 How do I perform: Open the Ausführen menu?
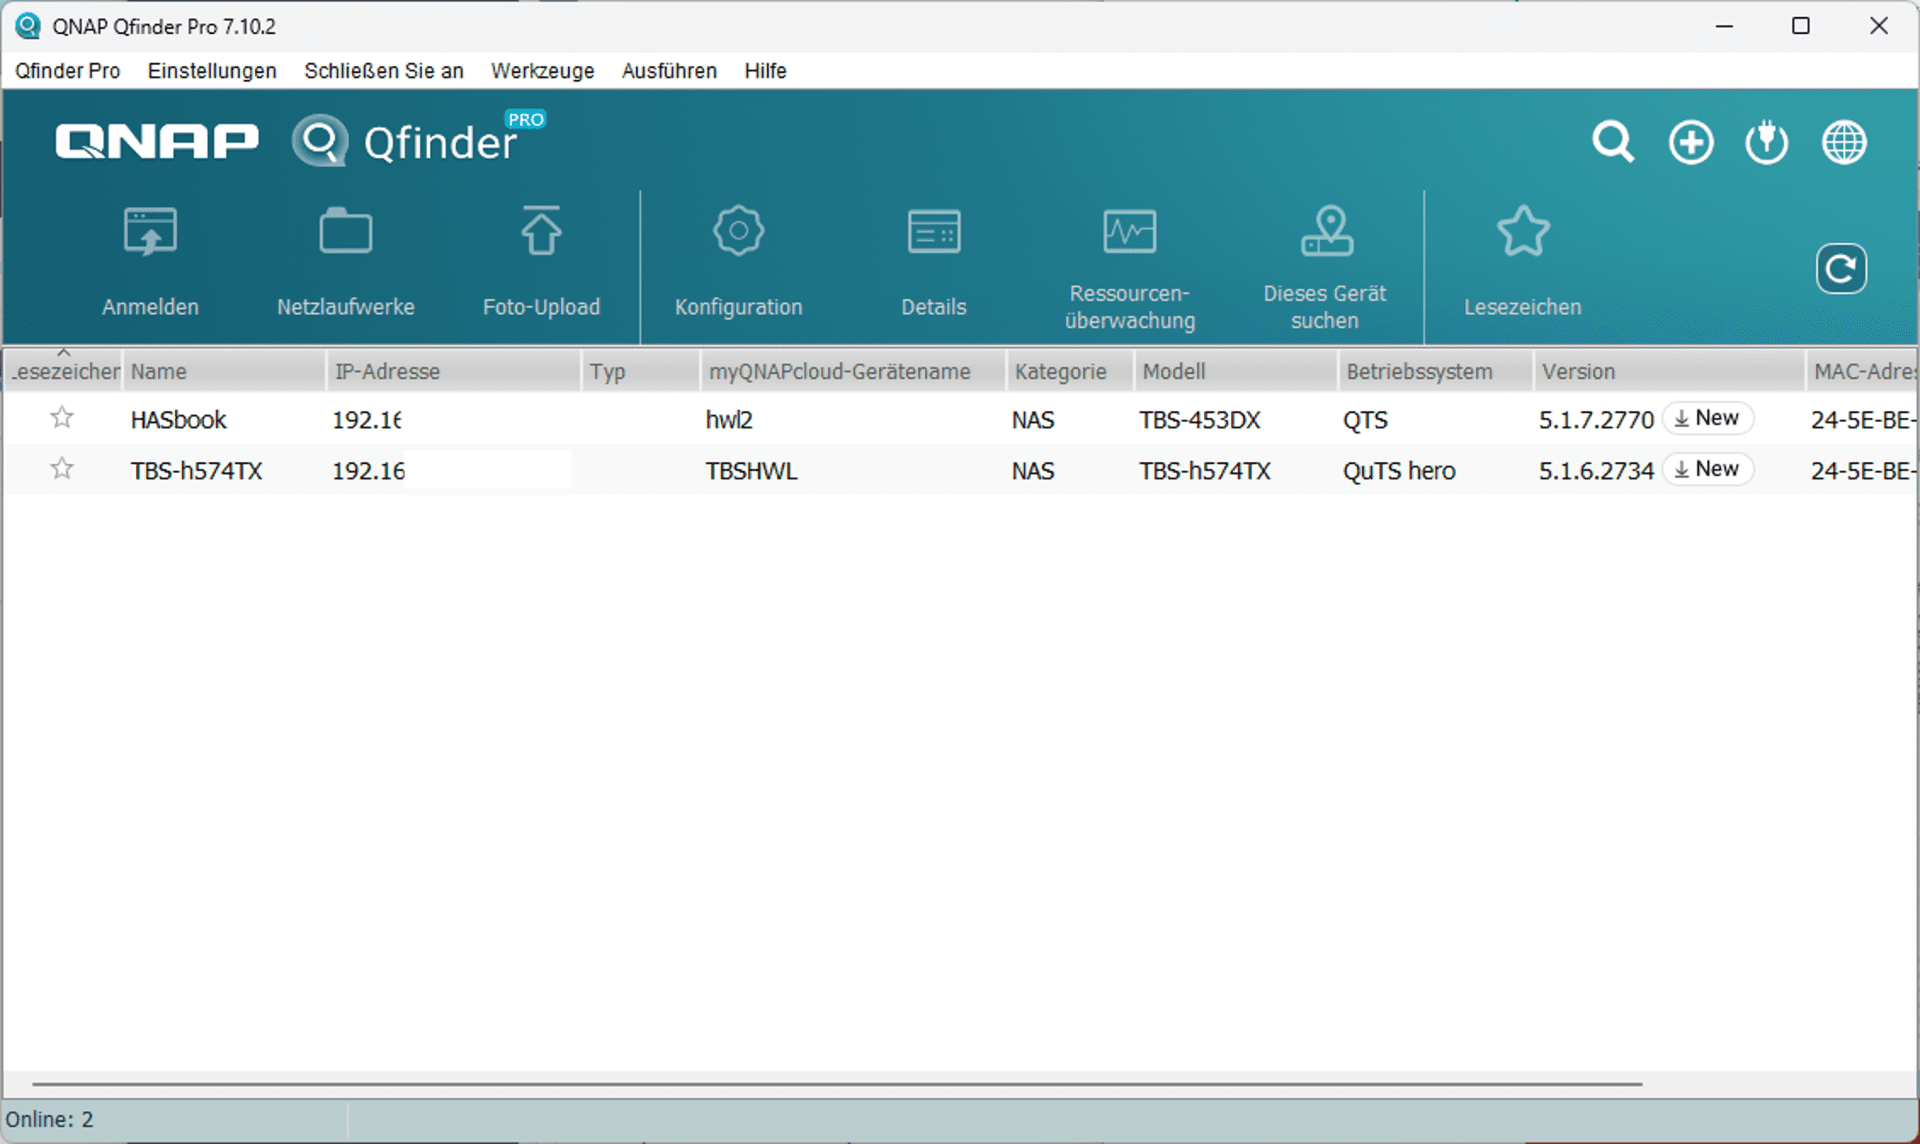coord(669,71)
